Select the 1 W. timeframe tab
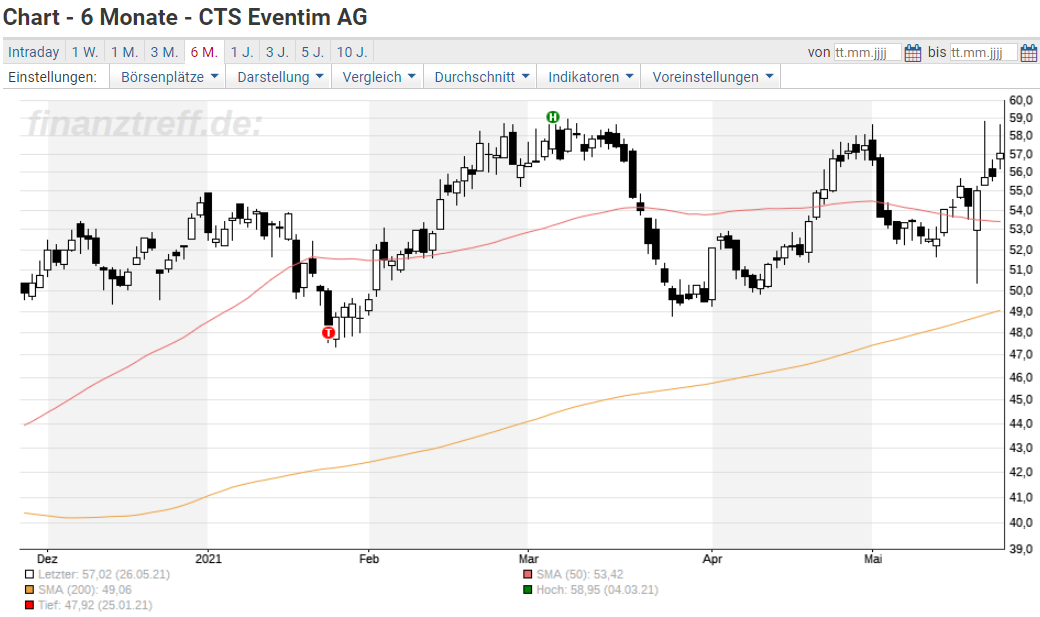This screenshot has height=617, width=1040. pyautogui.click(x=85, y=52)
